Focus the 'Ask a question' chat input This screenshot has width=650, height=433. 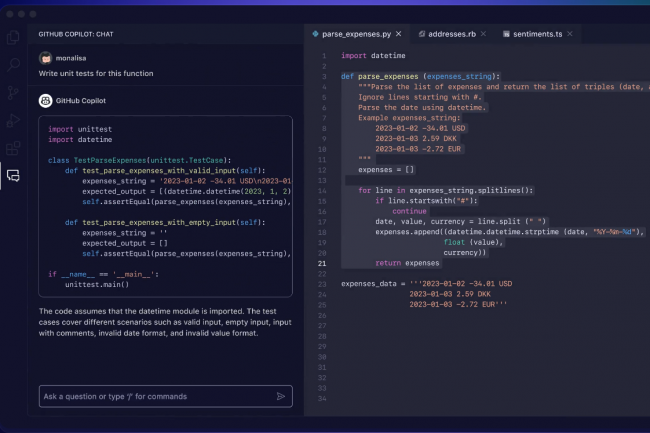tap(155, 396)
